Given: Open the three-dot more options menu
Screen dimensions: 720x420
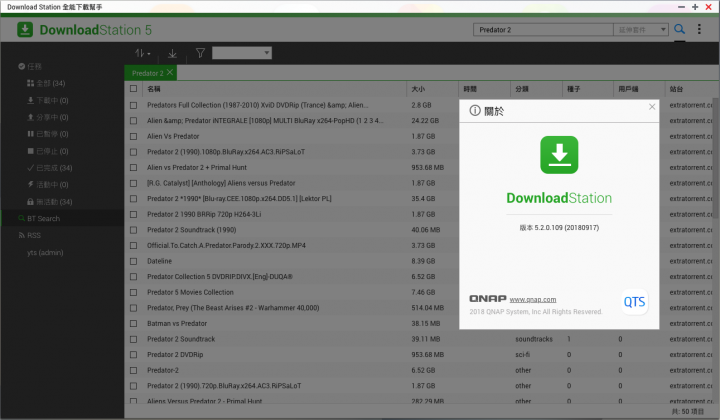Looking at the screenshot, I should [699, 29].
